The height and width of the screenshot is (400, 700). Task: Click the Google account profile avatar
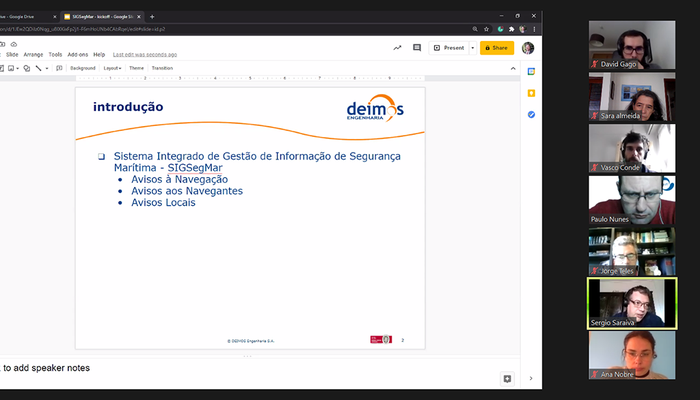click(528, 47)
